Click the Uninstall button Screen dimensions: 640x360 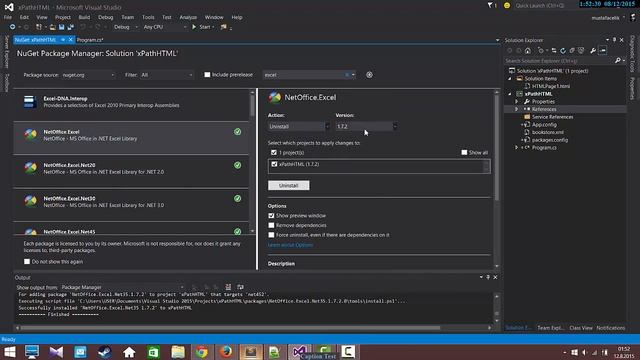289,185
